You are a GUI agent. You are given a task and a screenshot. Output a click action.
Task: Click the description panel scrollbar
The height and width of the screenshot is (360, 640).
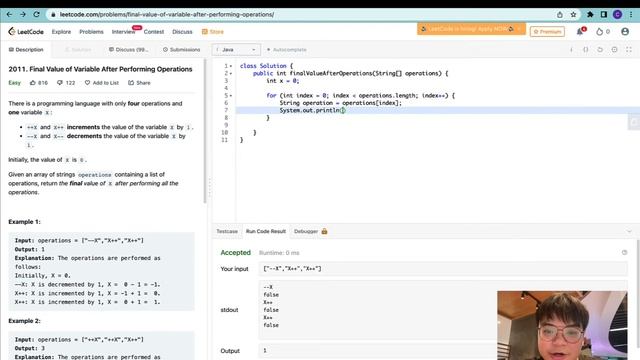[205, 131]
